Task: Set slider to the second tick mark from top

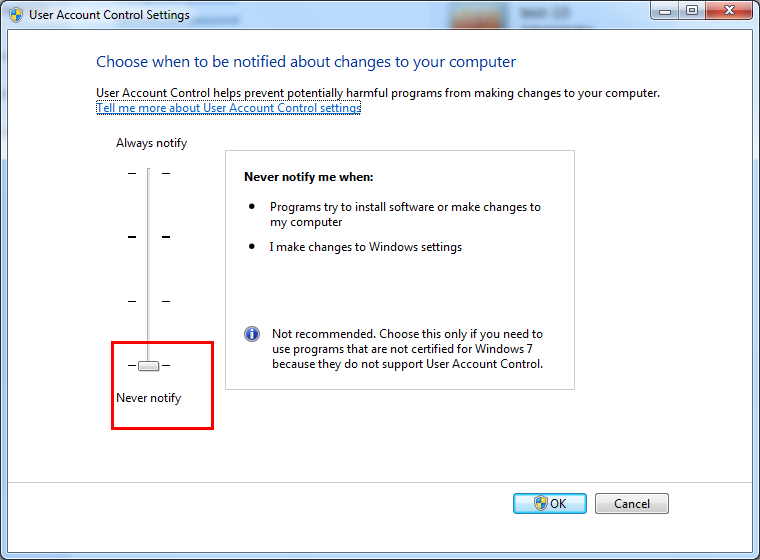Action: pos(148,237)
